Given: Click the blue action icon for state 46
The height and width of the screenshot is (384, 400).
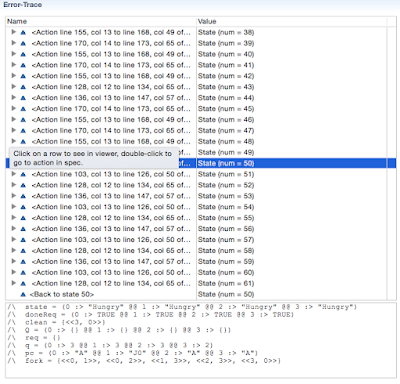Looking at the screenshot, I should 23,120.
